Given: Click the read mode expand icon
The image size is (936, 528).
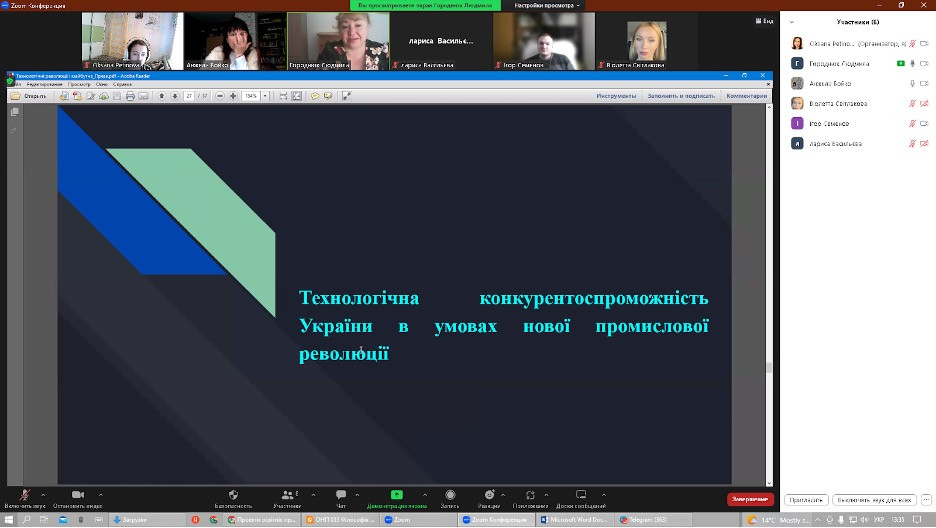Looking at the screenshot, I should pyautogui.click(x=346, y=95).
